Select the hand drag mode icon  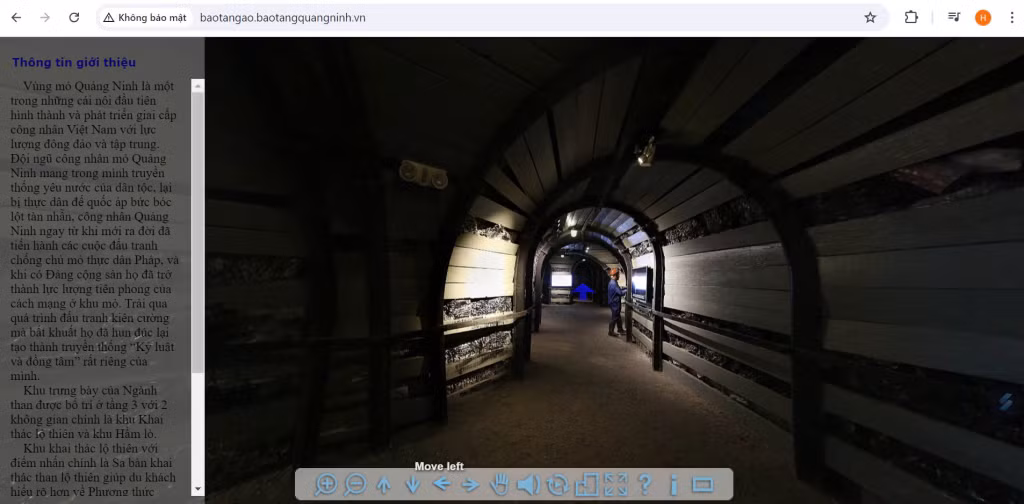[500, 484]
